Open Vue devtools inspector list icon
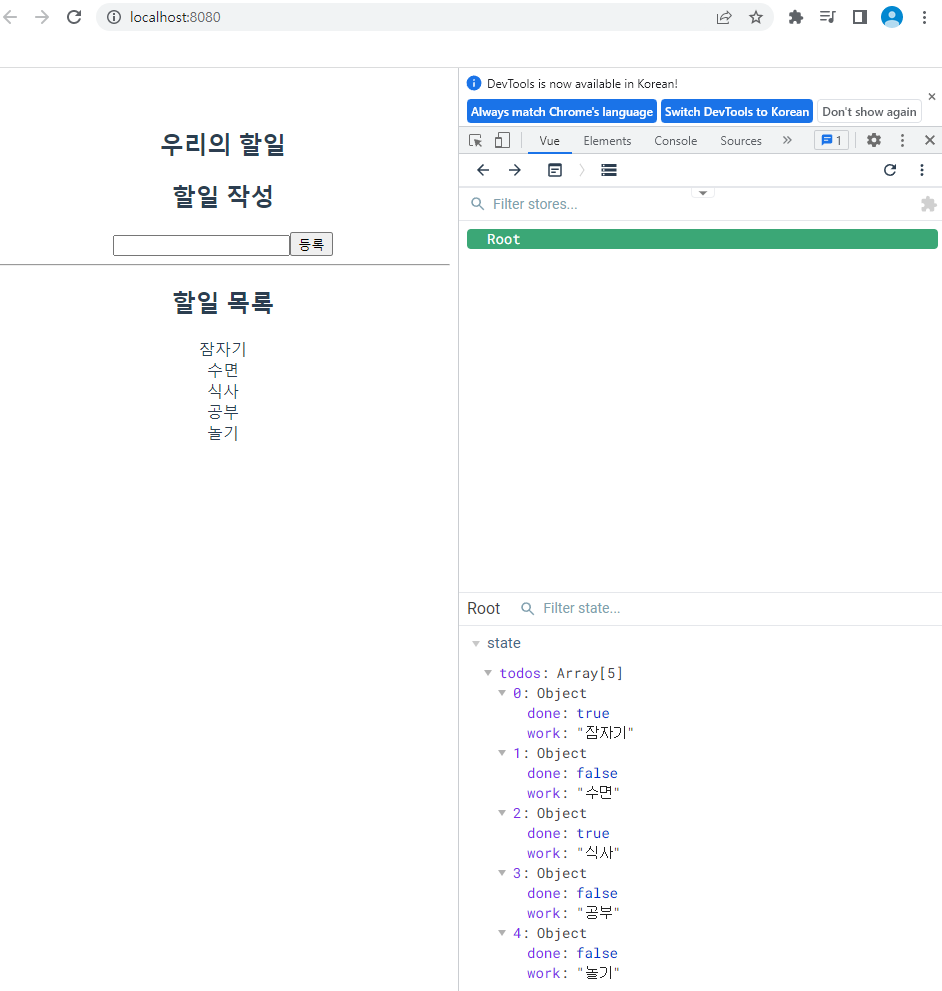 point(609,170)
